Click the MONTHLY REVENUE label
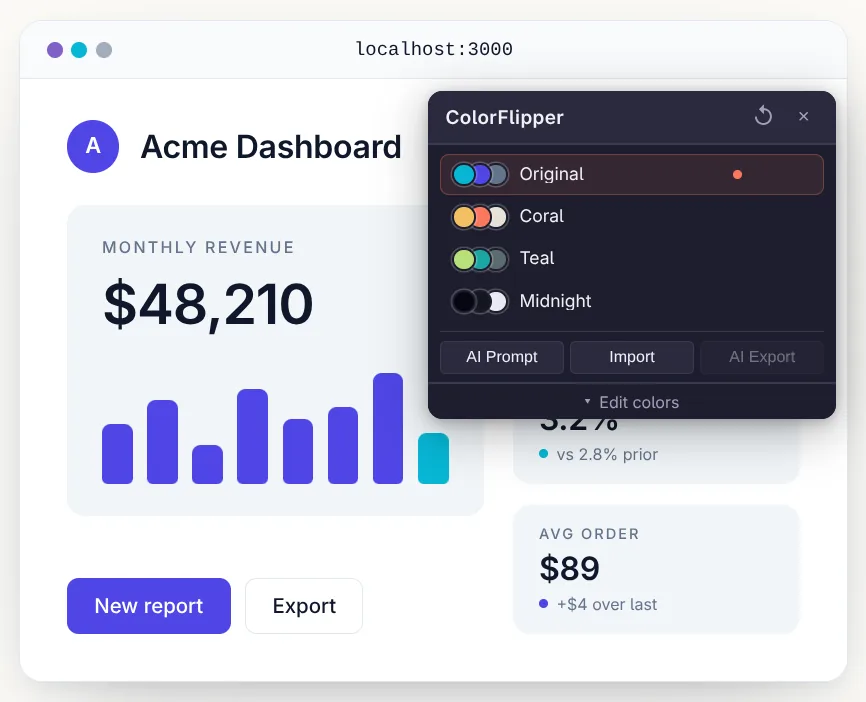The width and height of the screenshot is (866, 702). coord(198,247)
